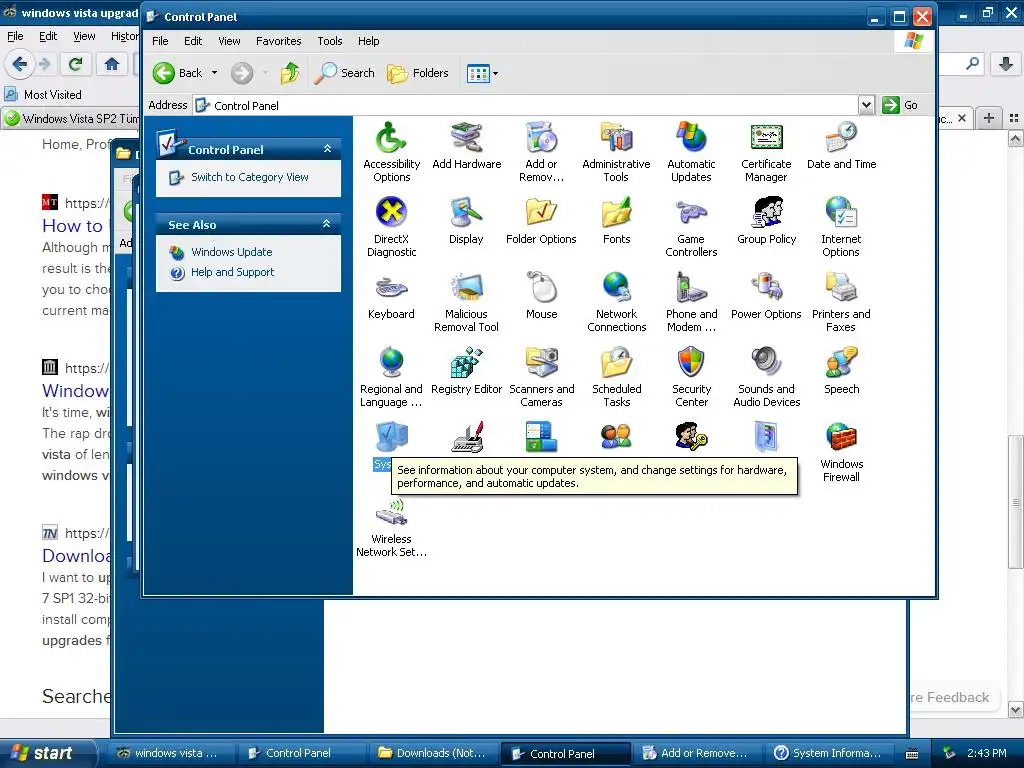Switch to Downloads taskbar button

coord(432,753)
